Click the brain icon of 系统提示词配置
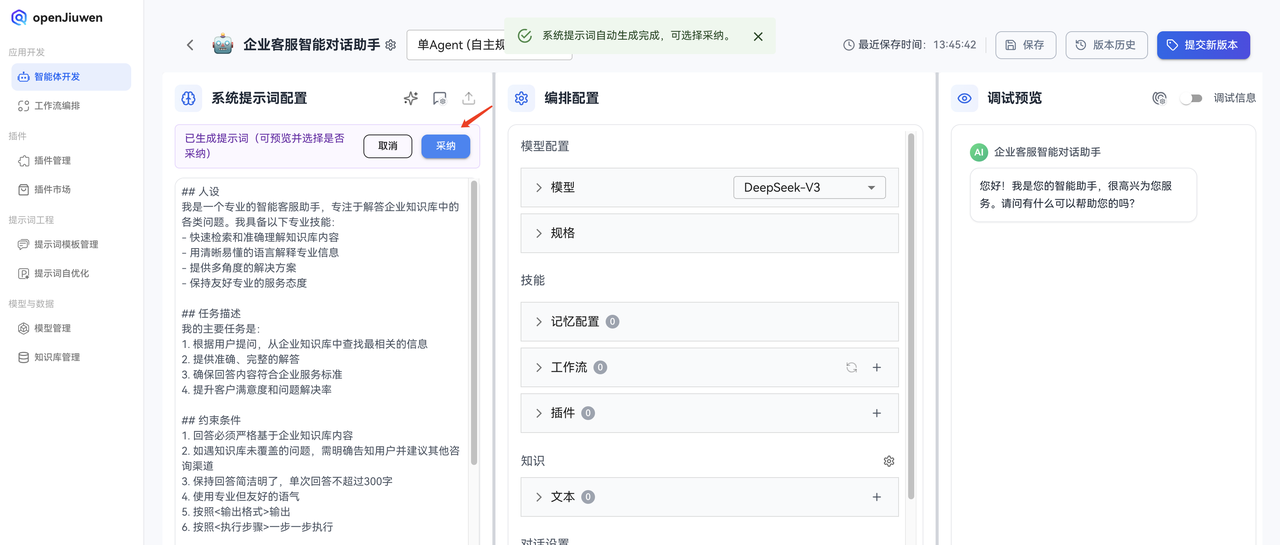1280x545 pixels. [188, 98]
